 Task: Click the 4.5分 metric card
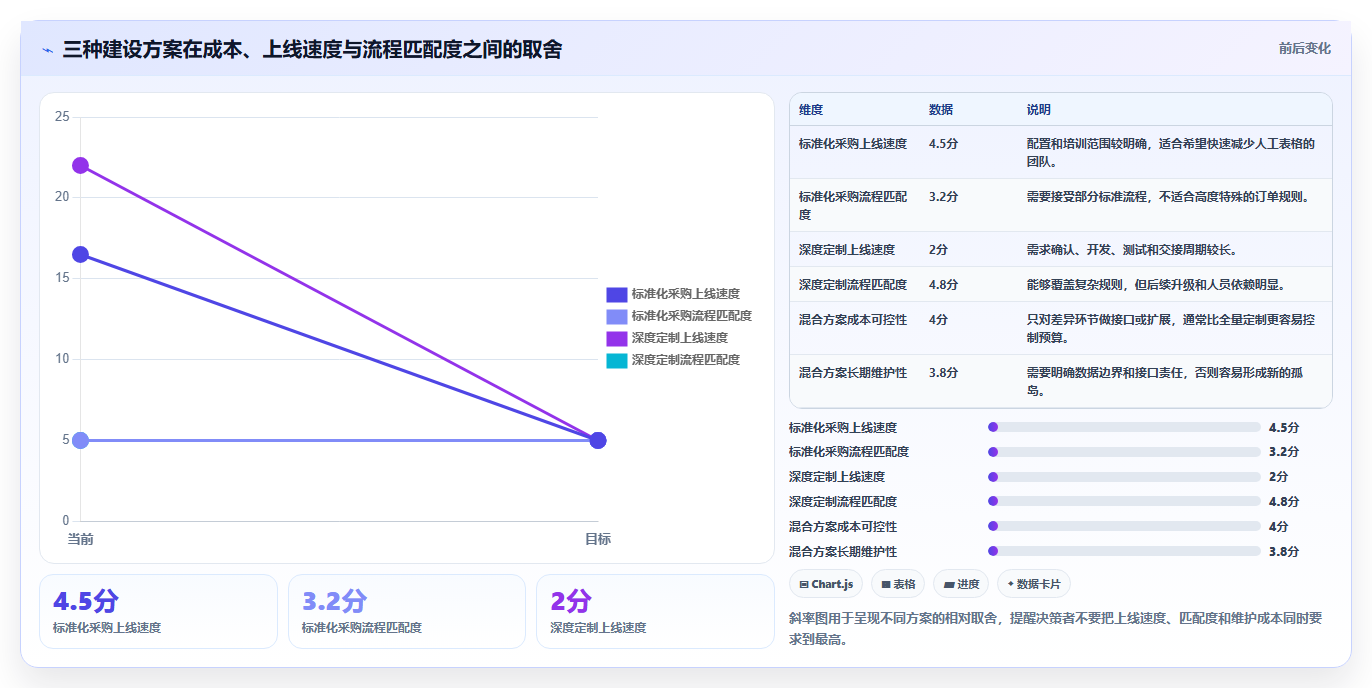point(158,611)
